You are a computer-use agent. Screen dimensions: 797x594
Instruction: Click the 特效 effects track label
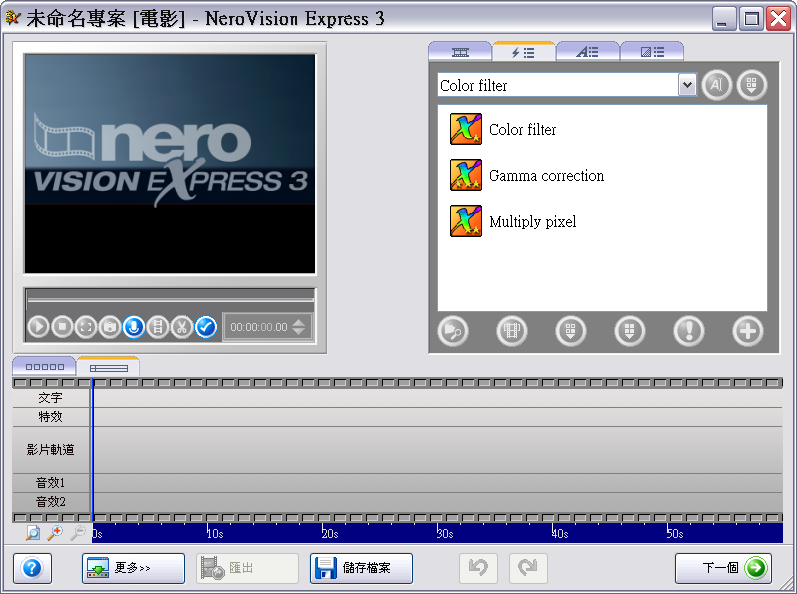[x=51, y=417]
